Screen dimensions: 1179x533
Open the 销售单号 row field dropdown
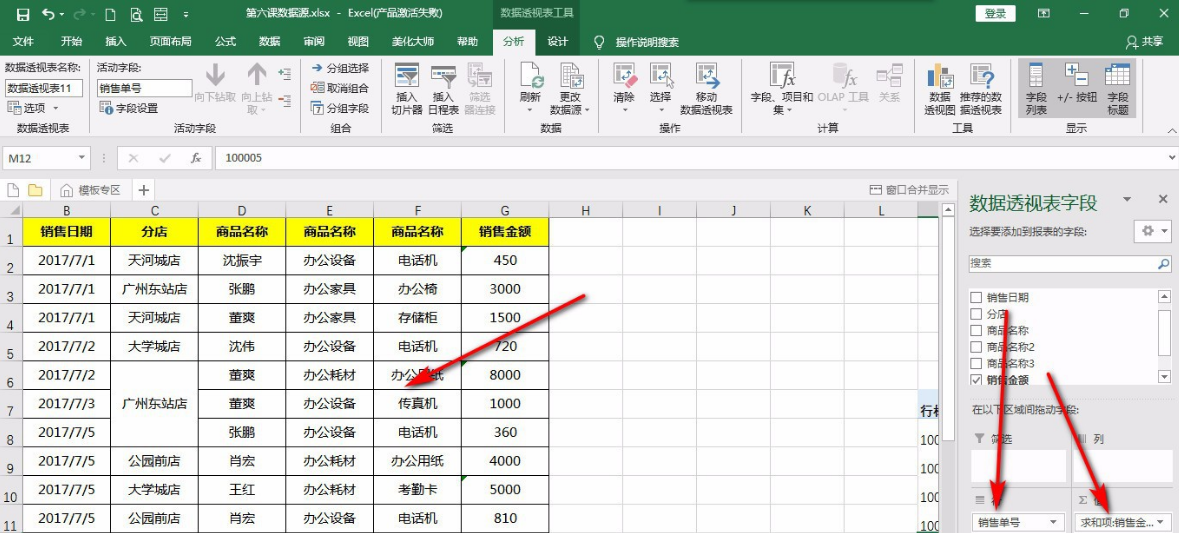tap(1053, 521)
